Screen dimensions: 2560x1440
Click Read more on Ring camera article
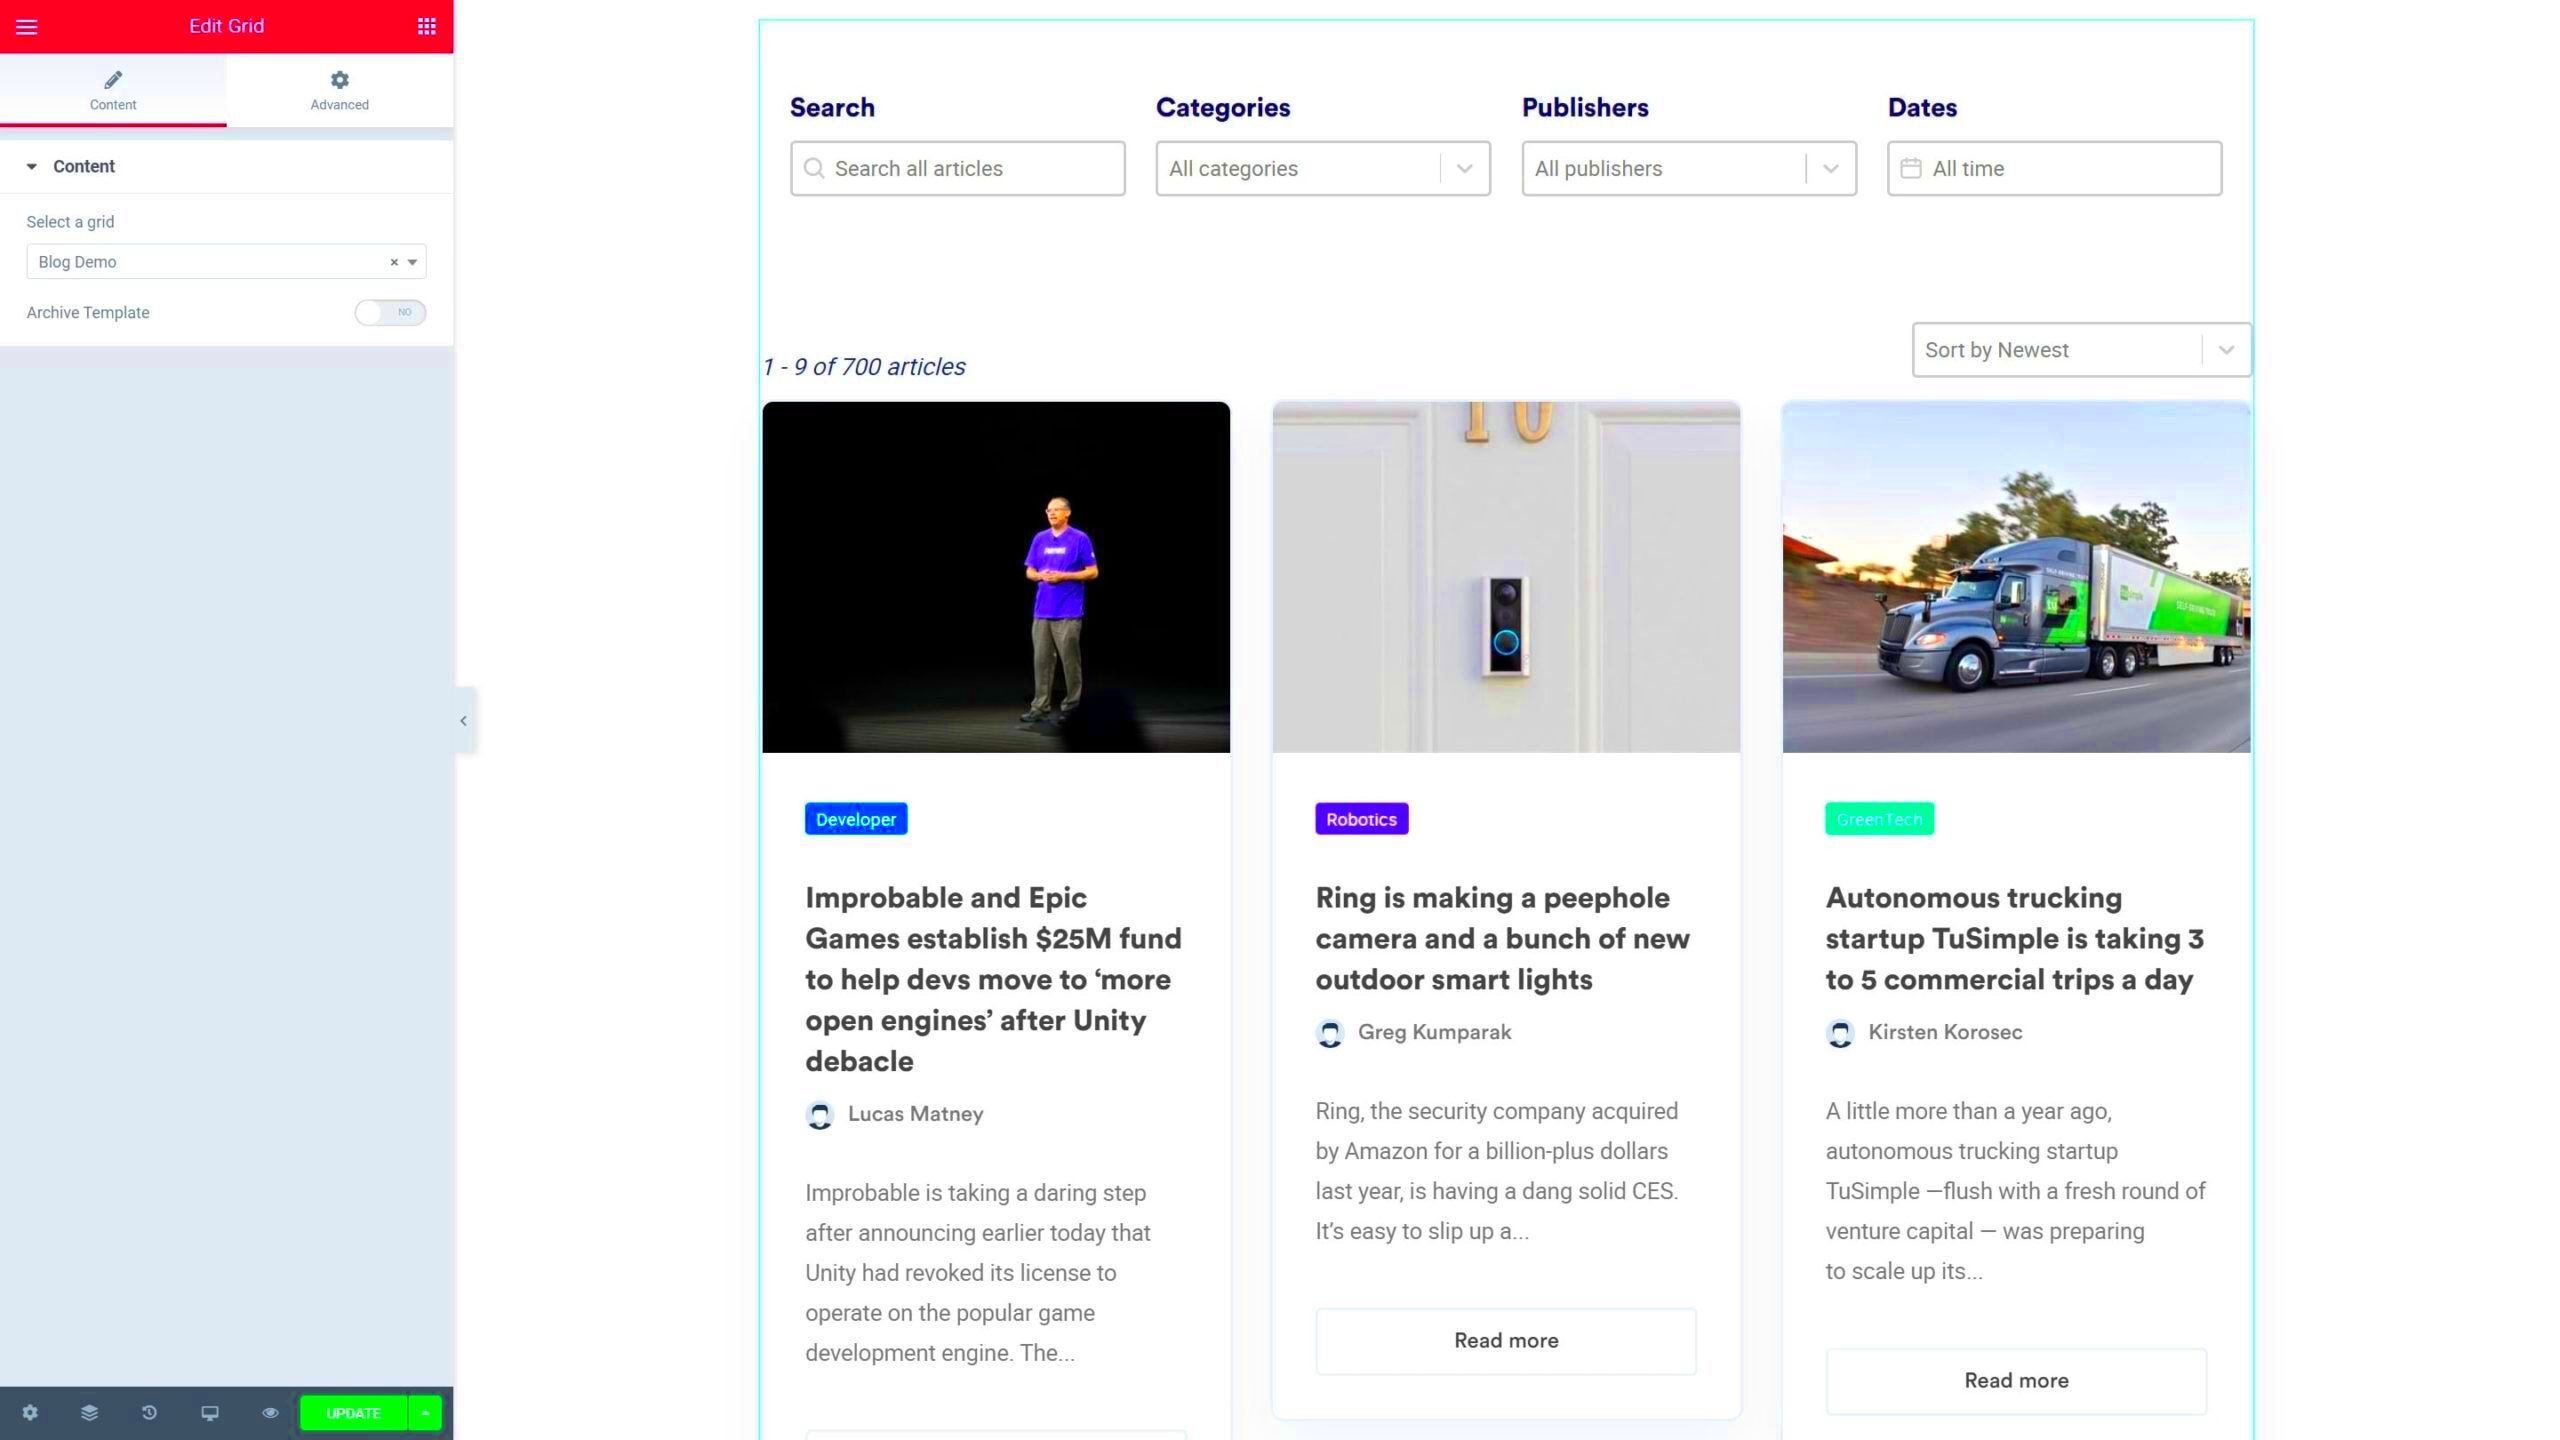click(x=1505, y=1340)
